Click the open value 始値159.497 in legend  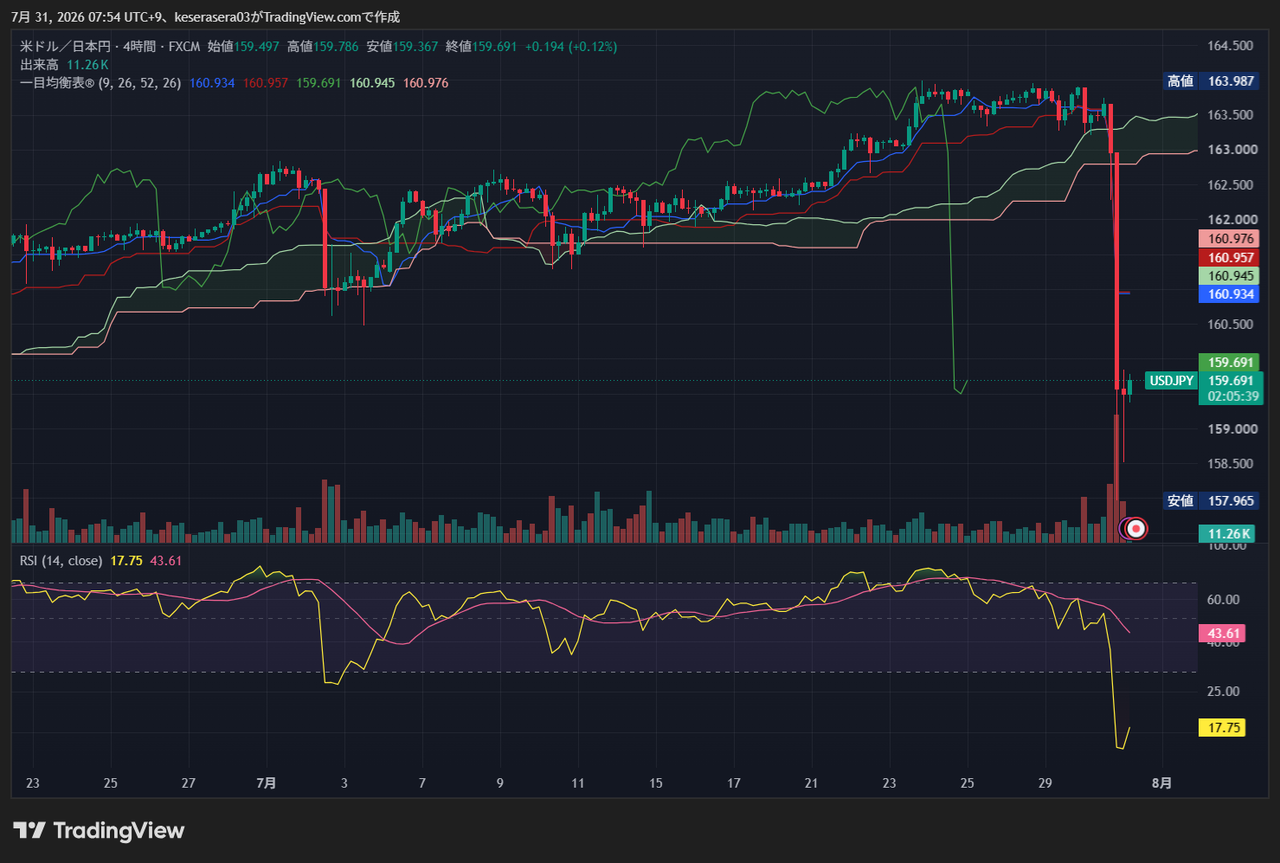pos(243,47)
